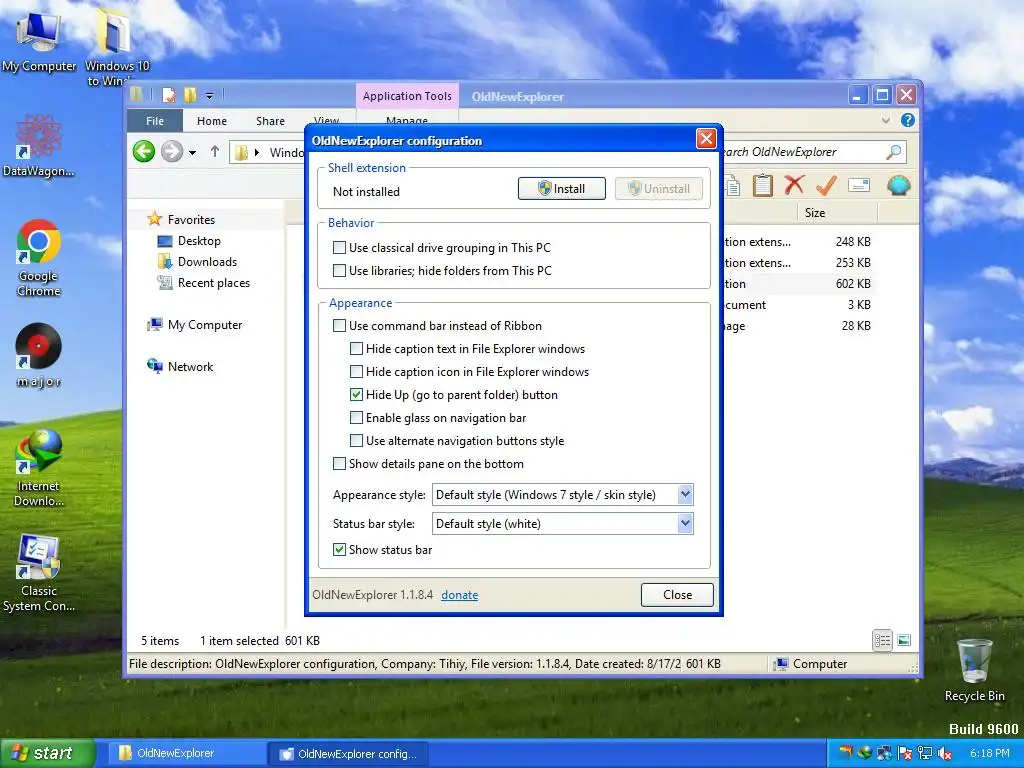Click the teal shell toolbar icon
The width and height of the screenshot is (1024, 768).
pyautogui.click(x=899, y=185)
